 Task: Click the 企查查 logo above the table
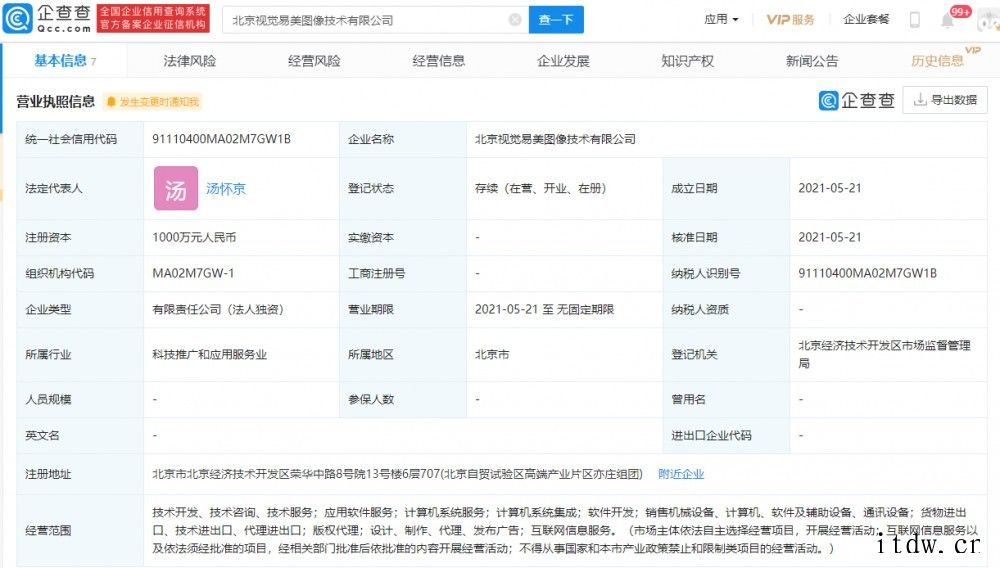coord(857,100)
